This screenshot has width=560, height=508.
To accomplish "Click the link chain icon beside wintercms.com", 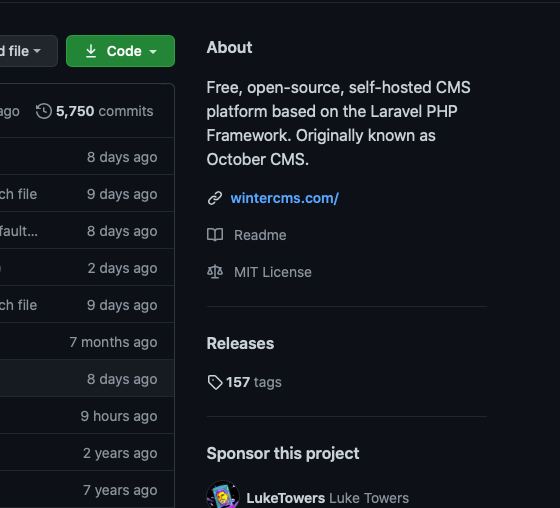I will click(215, 198).
